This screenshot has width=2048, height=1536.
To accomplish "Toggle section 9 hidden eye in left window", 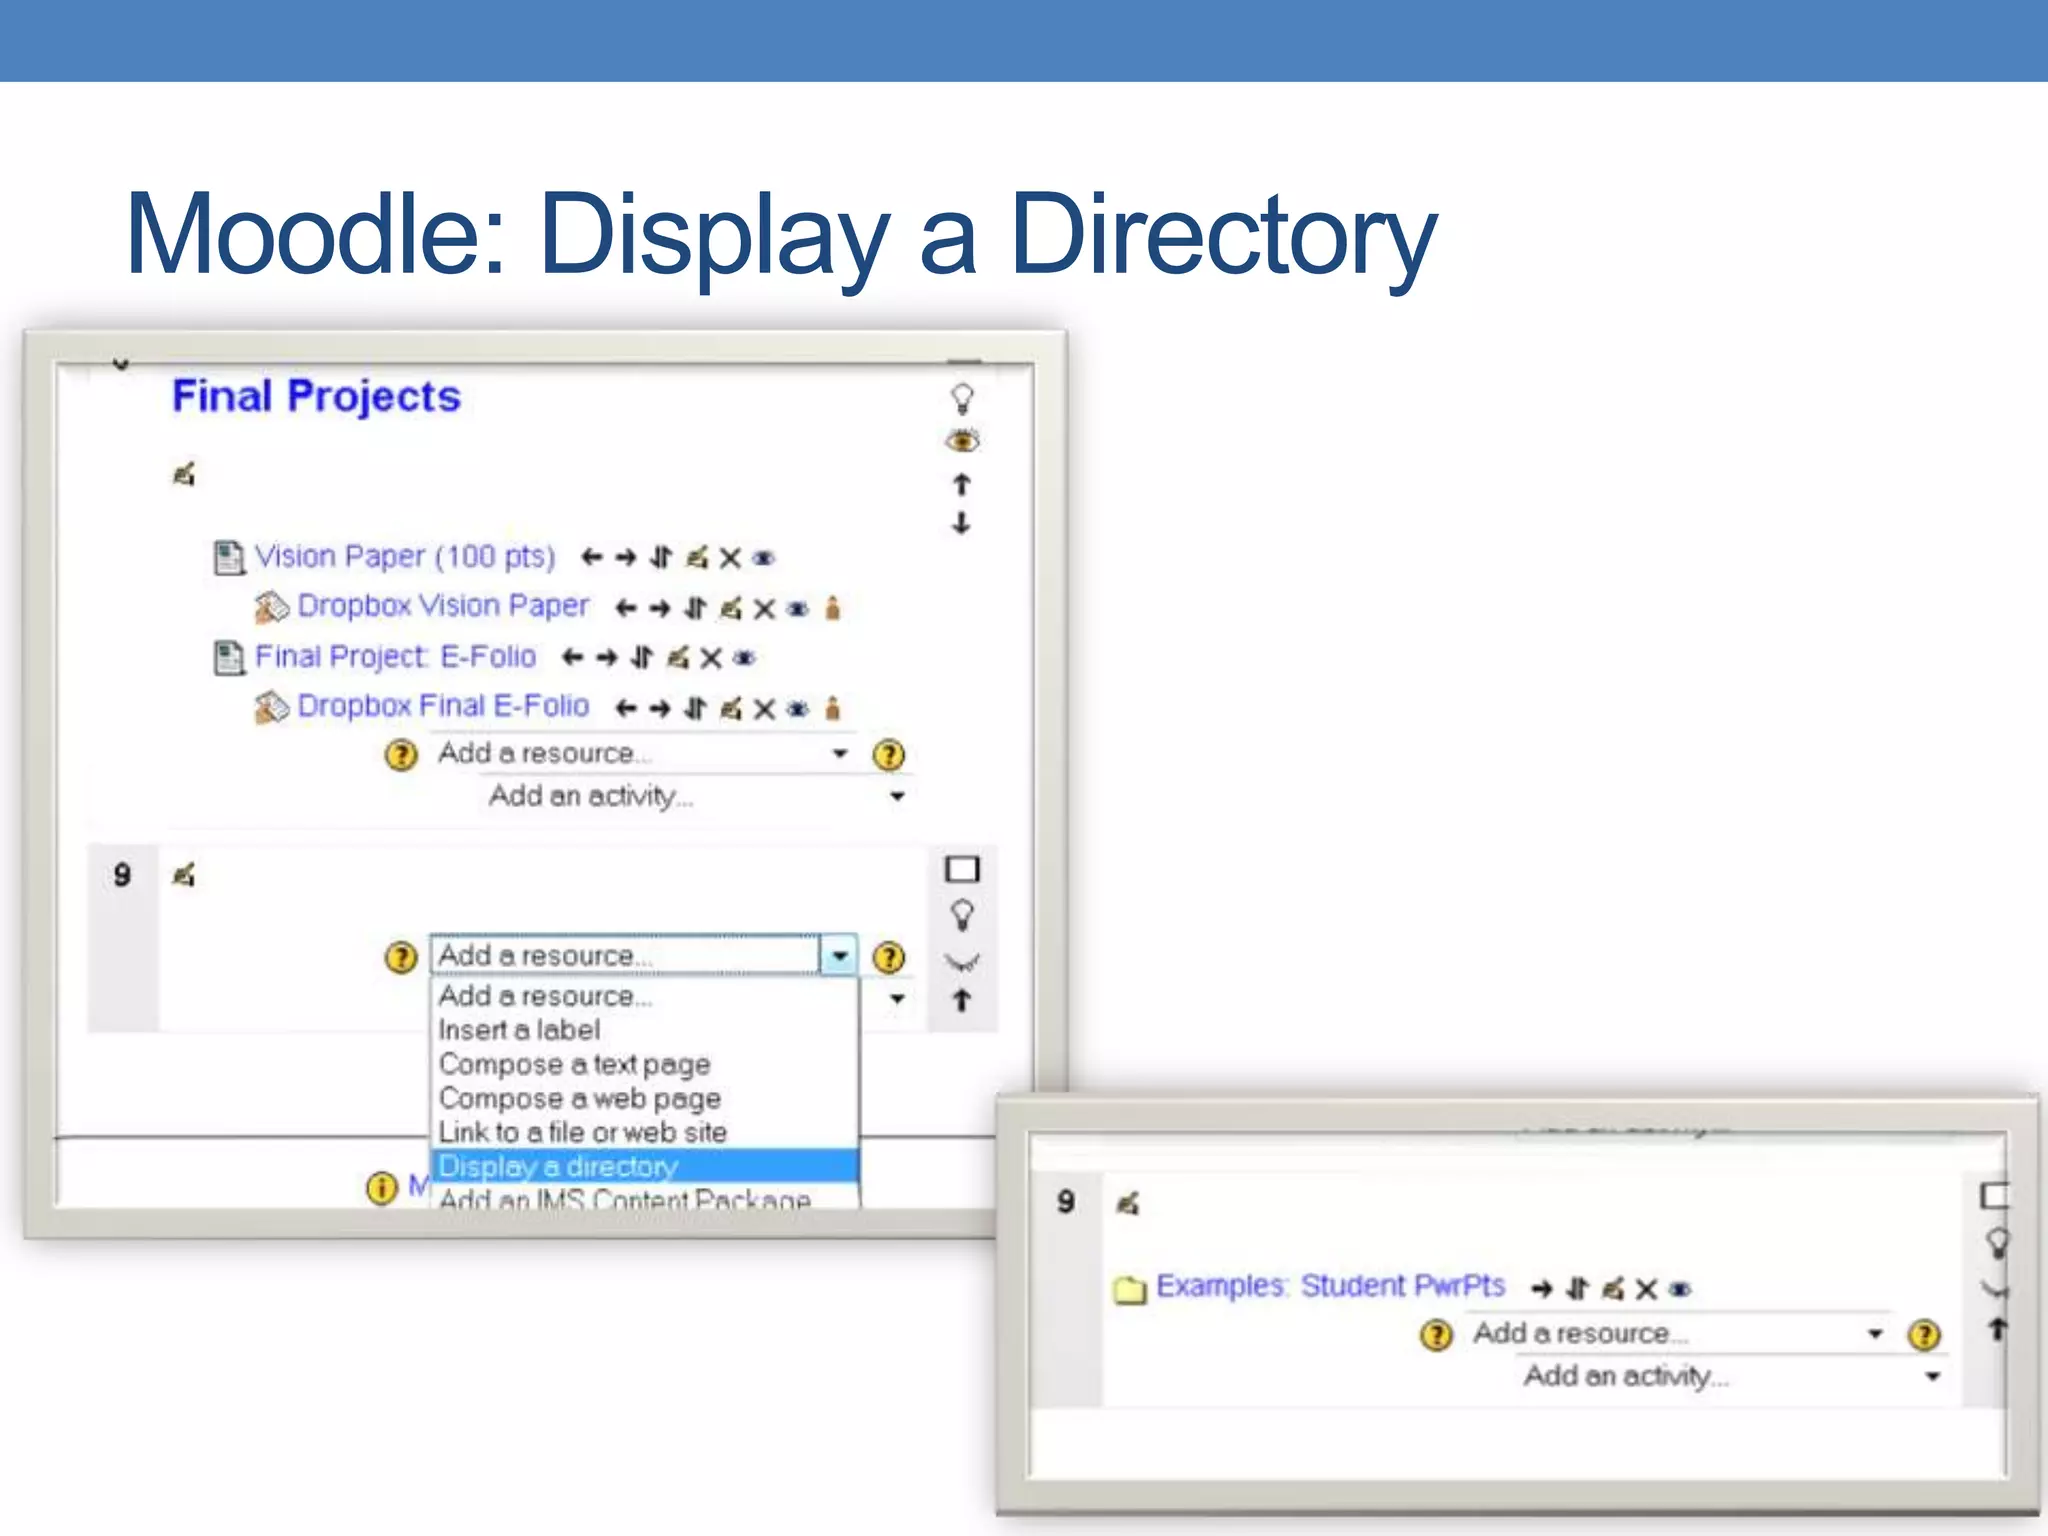I will pos(962,963).
